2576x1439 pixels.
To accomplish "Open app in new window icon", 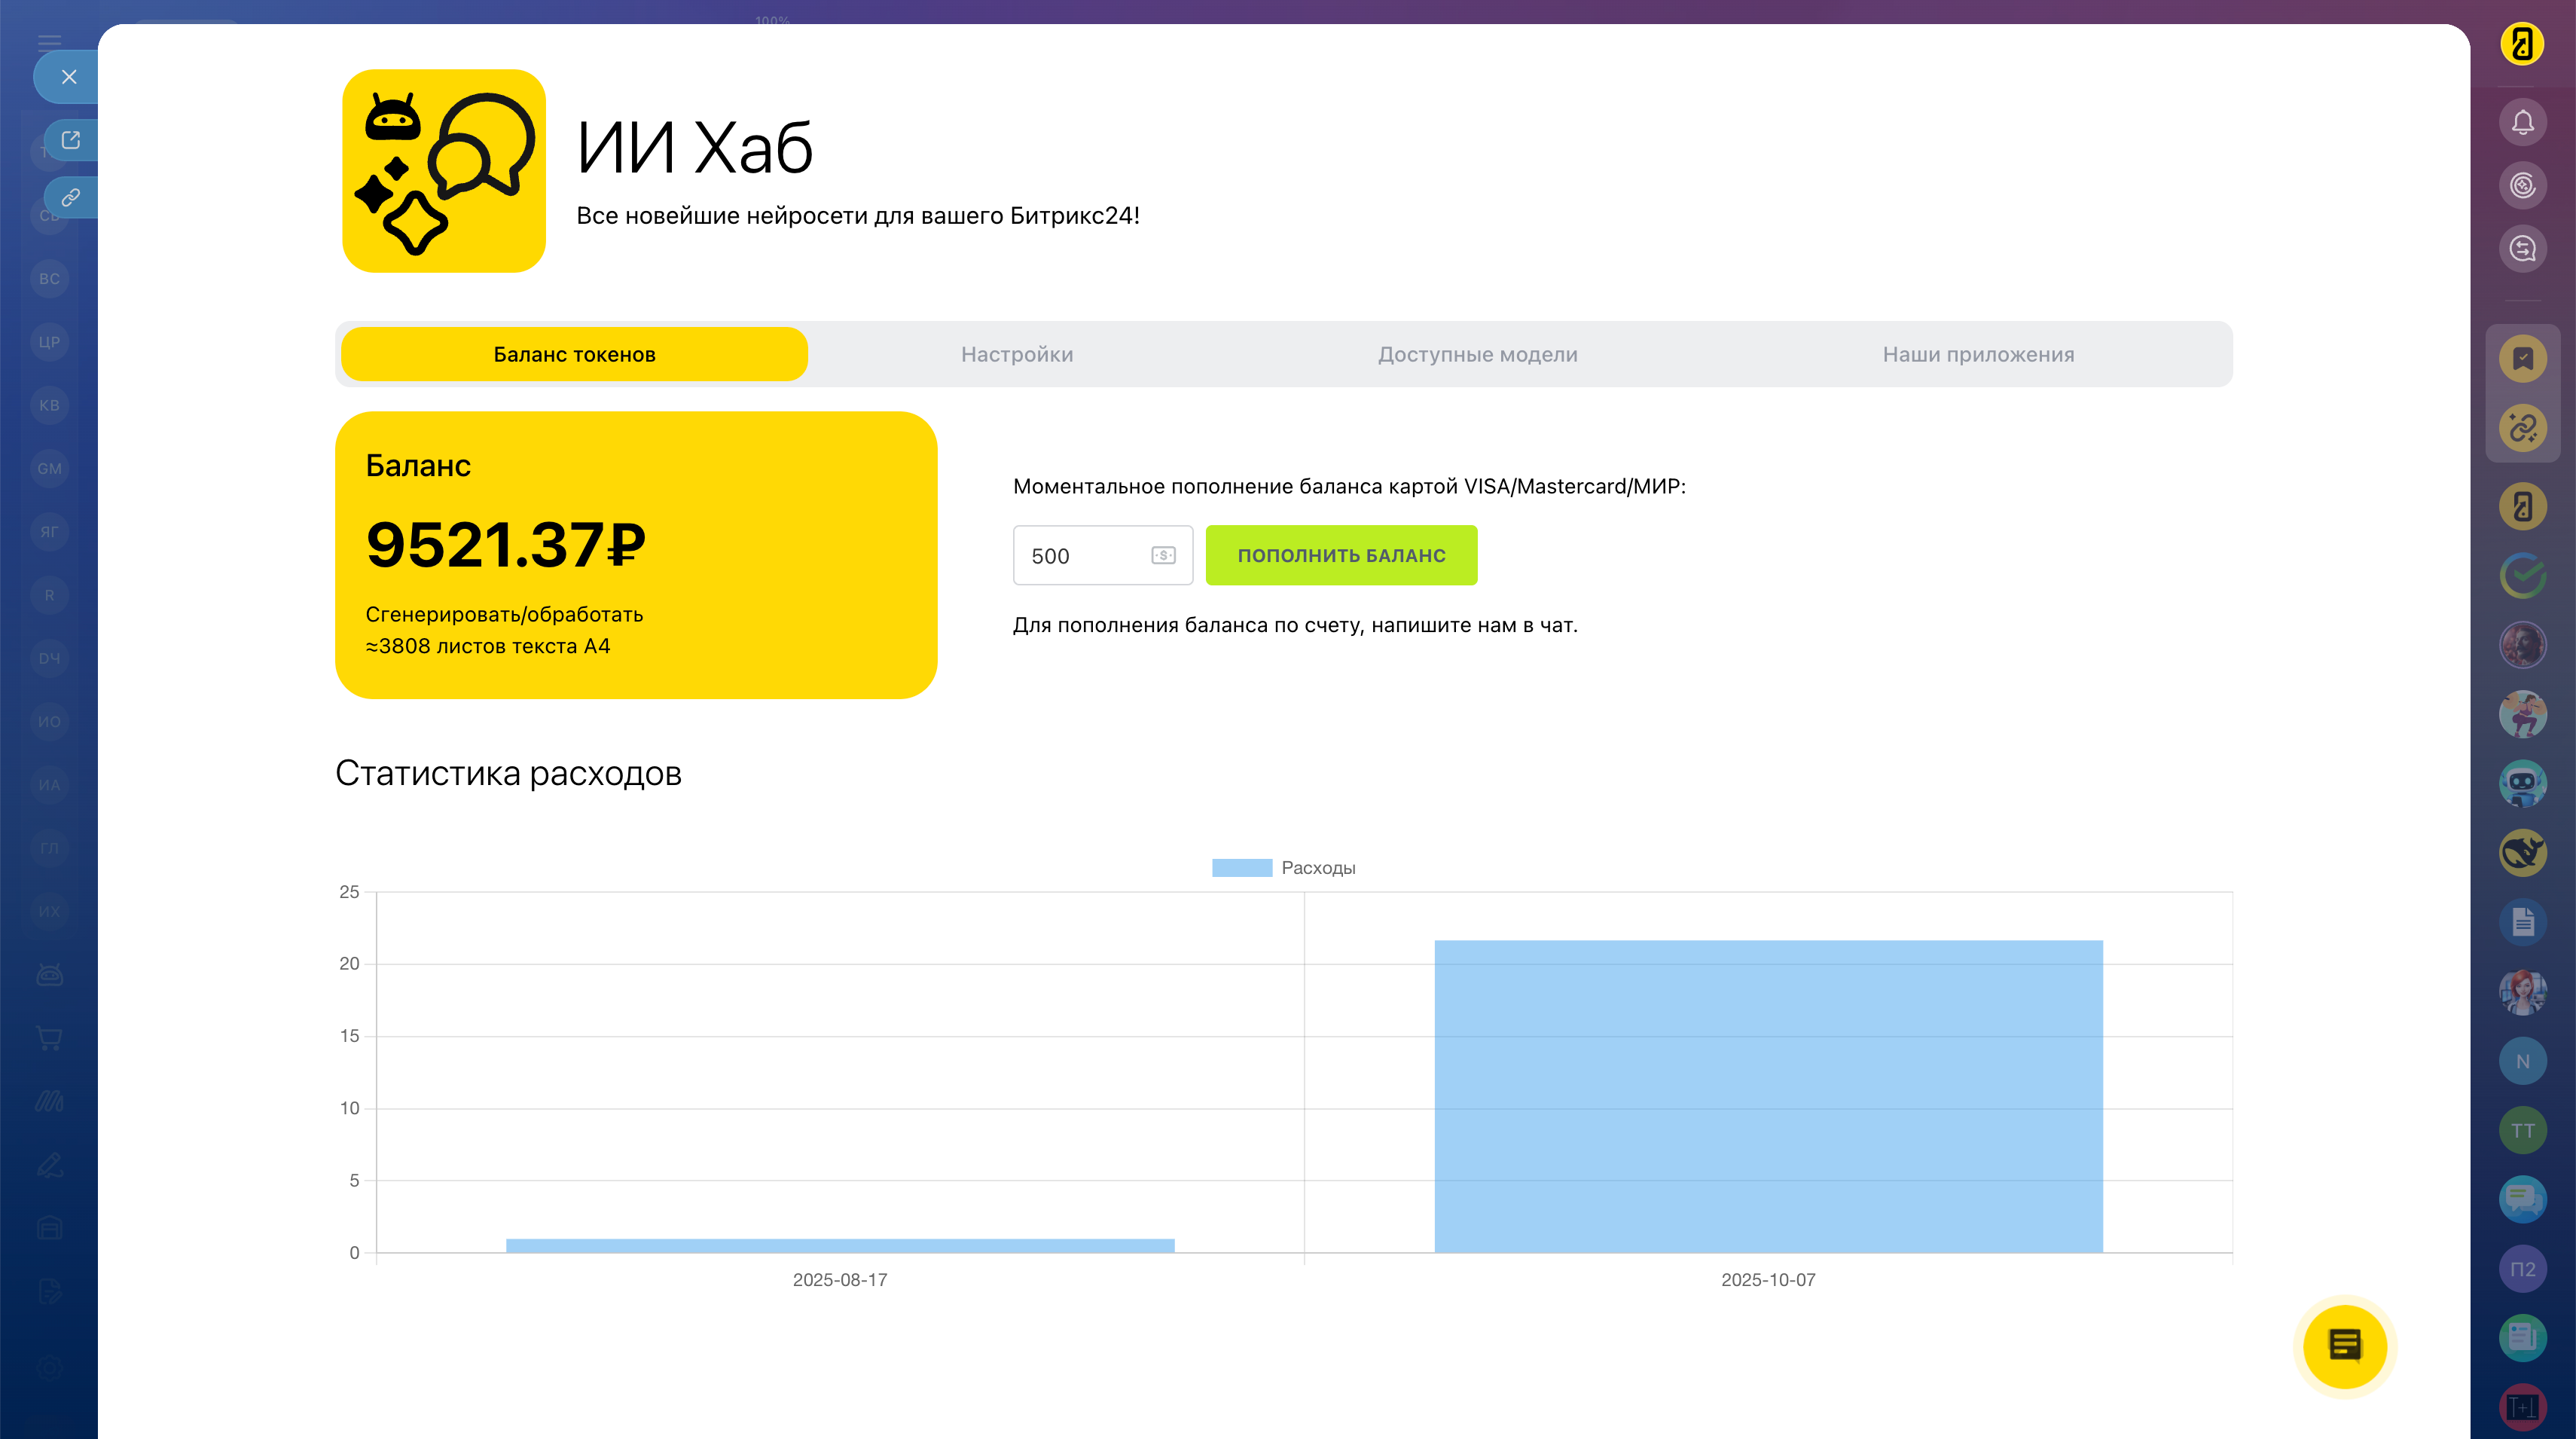I will [x=70, y=140].
